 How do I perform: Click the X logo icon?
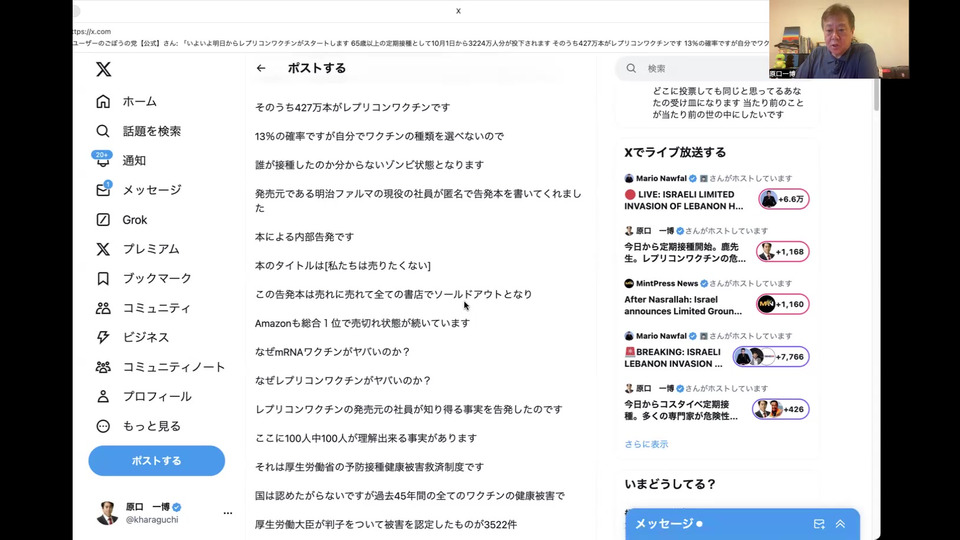coord(103,69)
